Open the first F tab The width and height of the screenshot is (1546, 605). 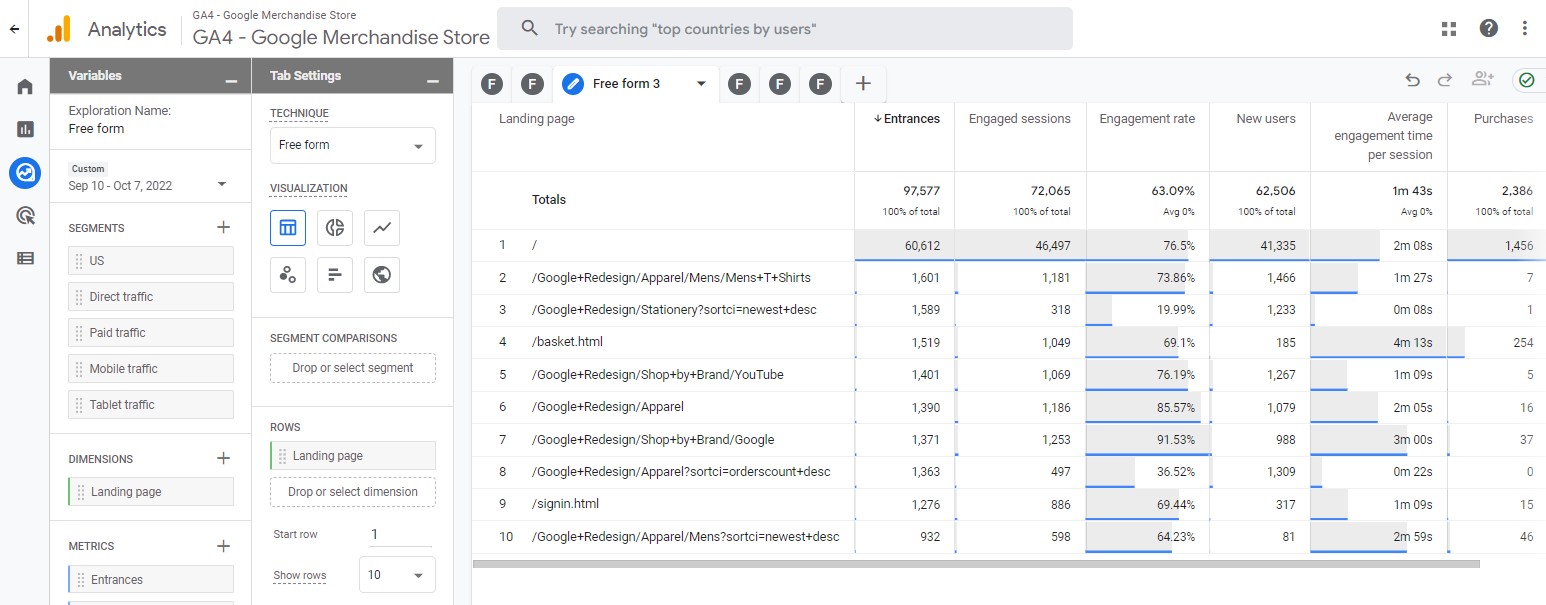(491, 84)
